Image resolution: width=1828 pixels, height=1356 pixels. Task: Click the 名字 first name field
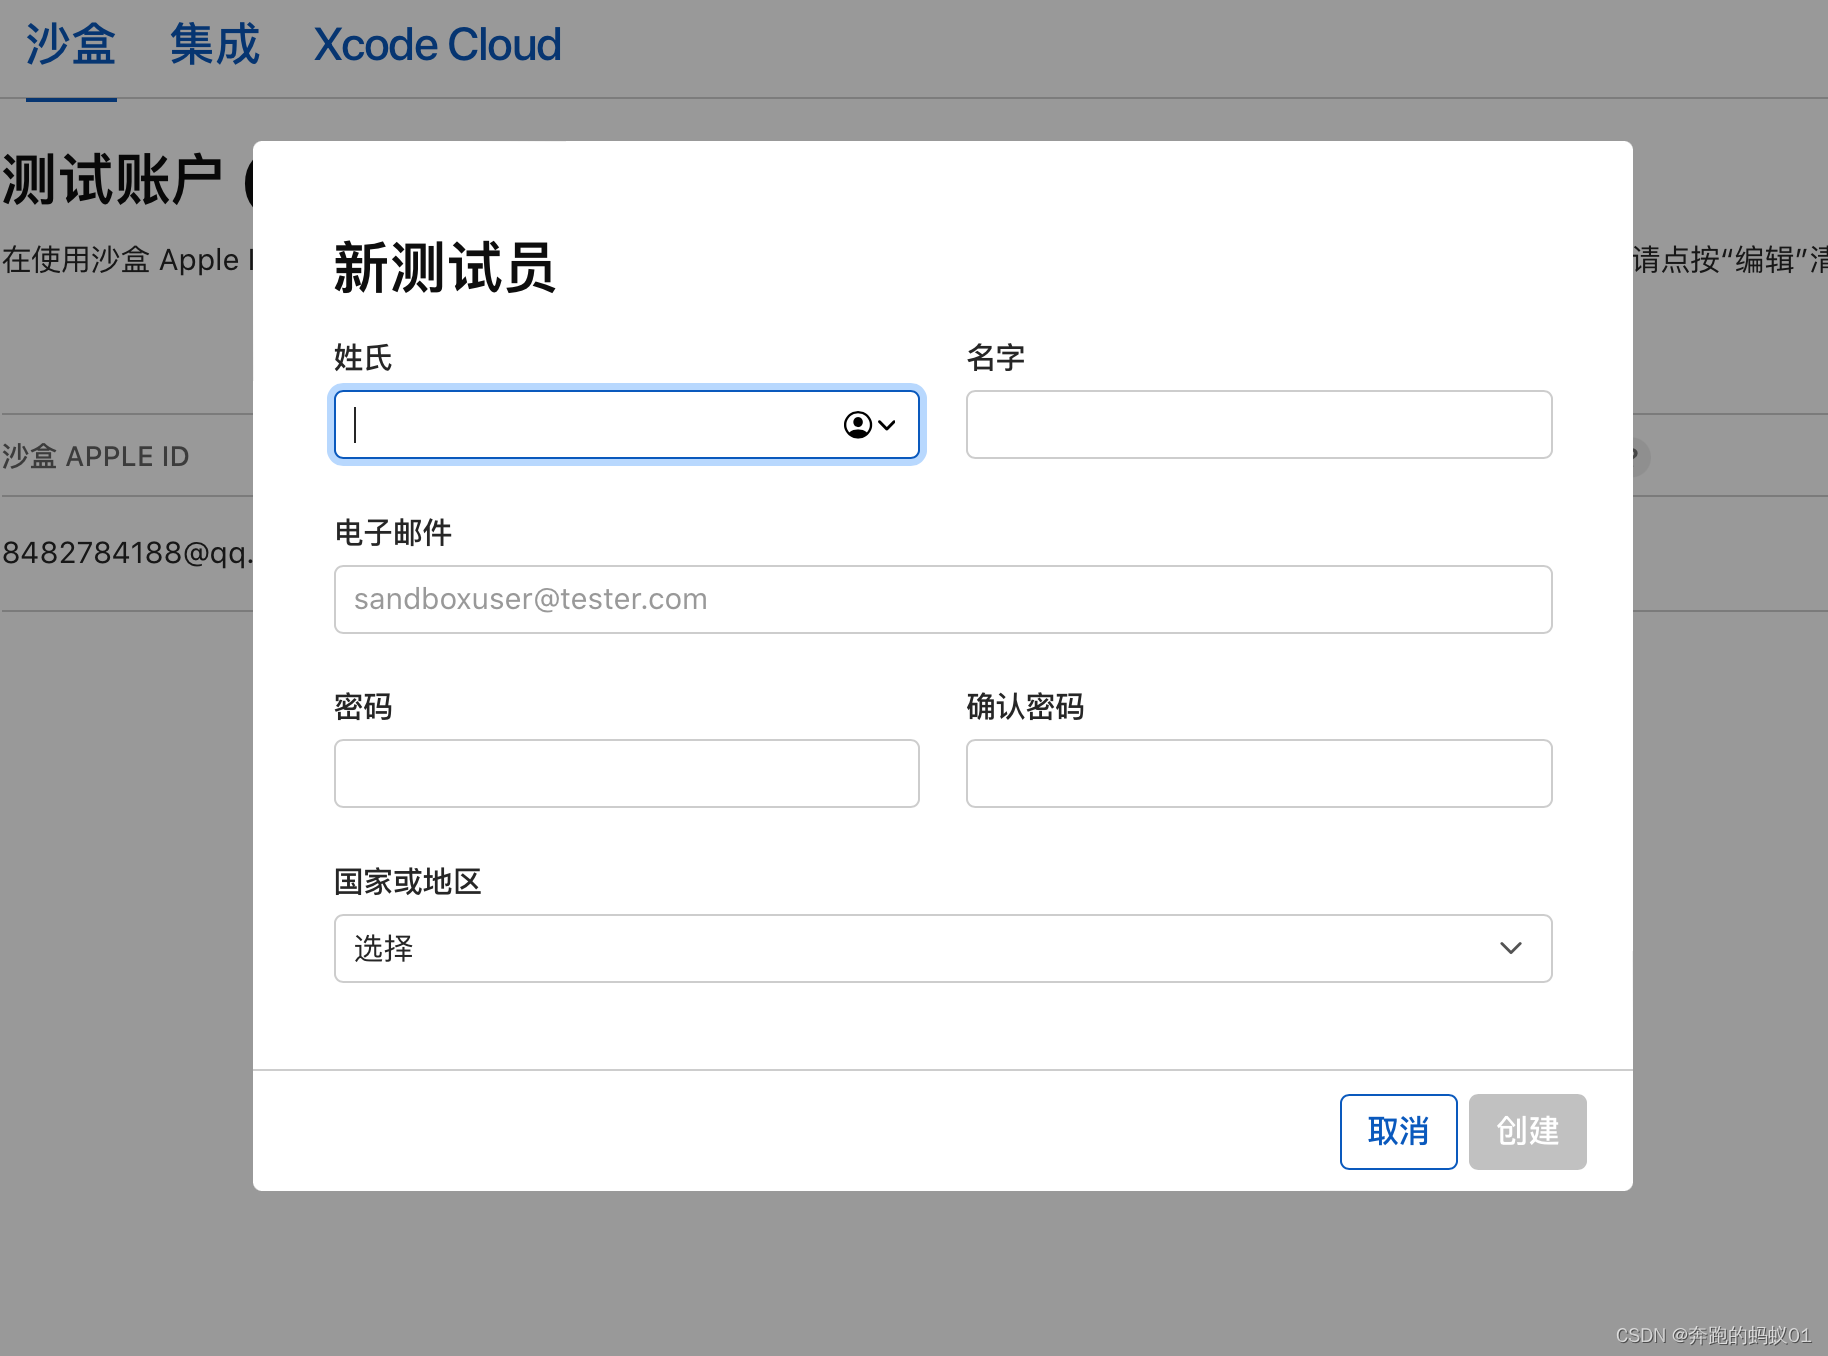(1258, 425)
